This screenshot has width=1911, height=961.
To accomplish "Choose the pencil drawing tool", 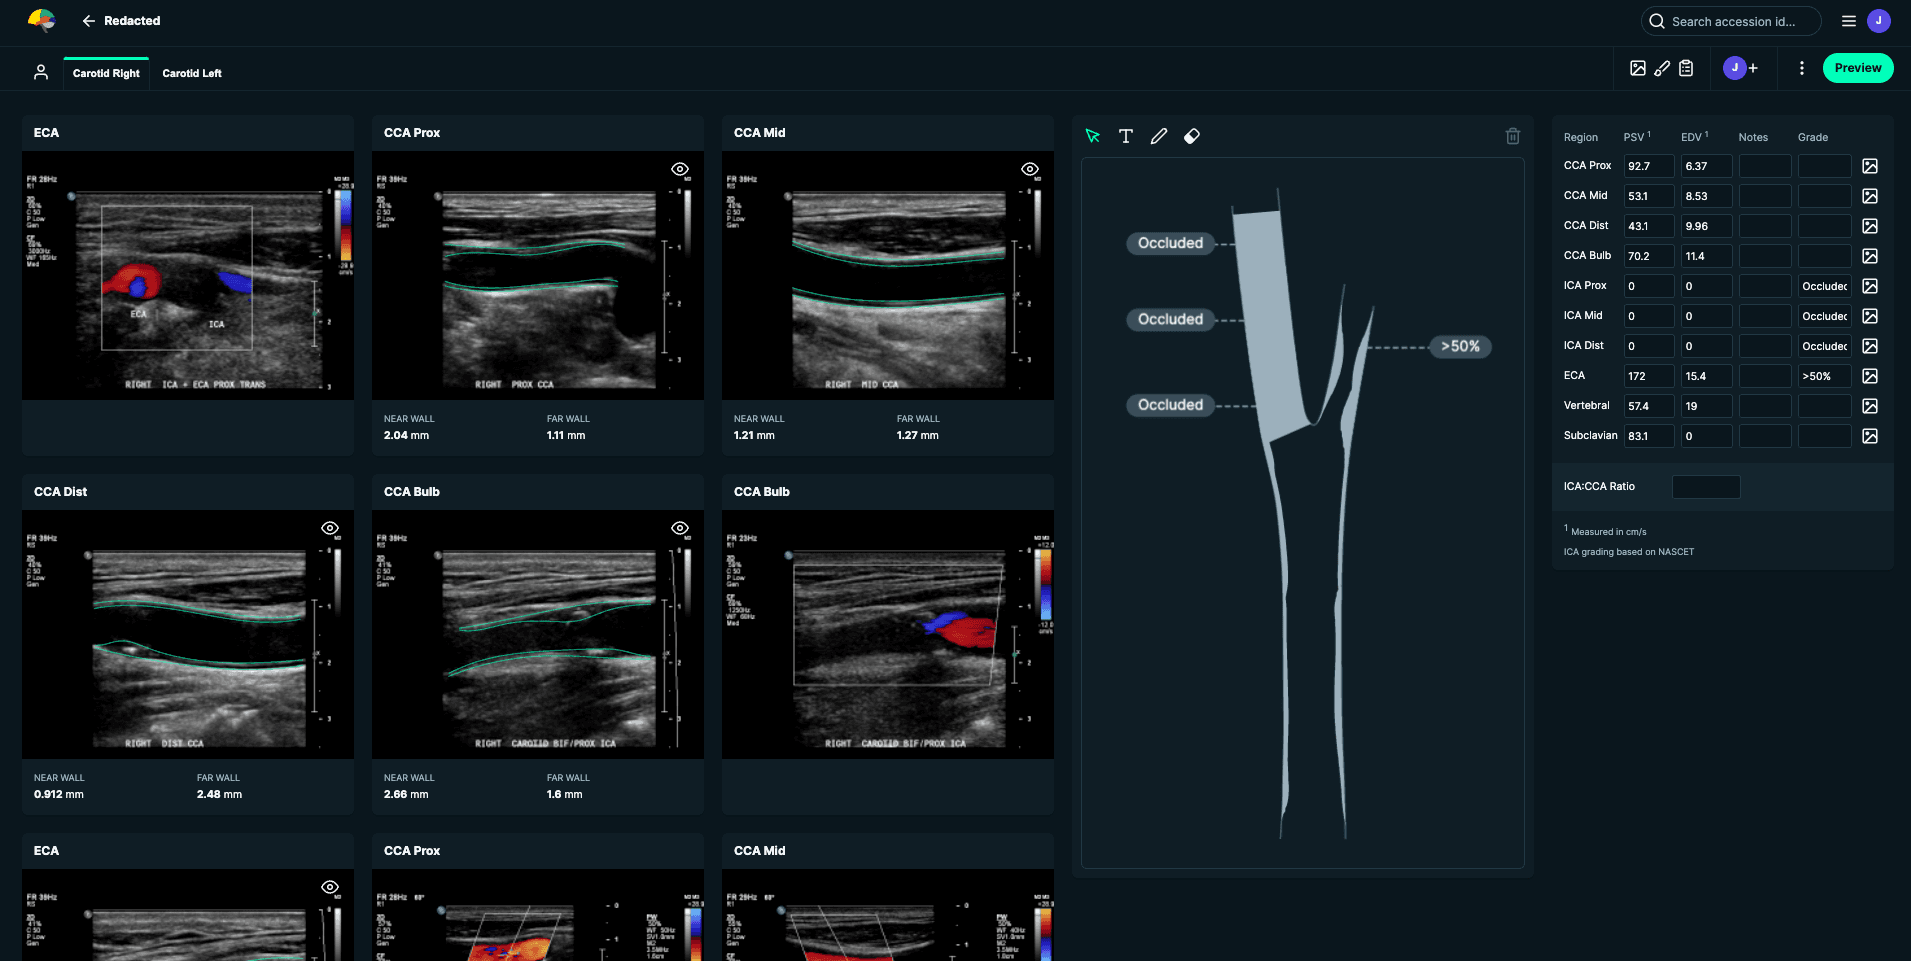I will click(x=1158, y=136).
